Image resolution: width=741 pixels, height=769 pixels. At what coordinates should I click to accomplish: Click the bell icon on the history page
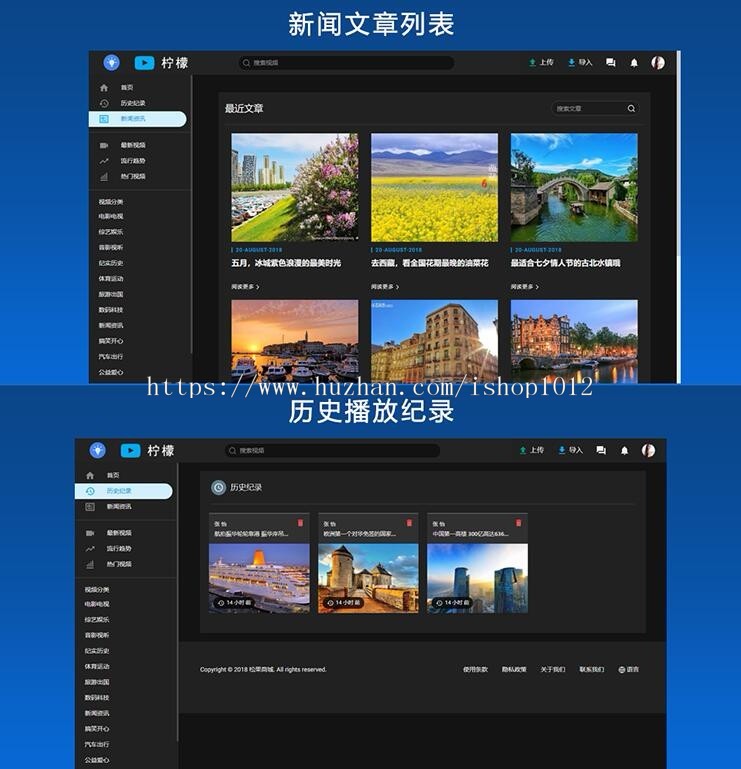click(x=625, y=450)
